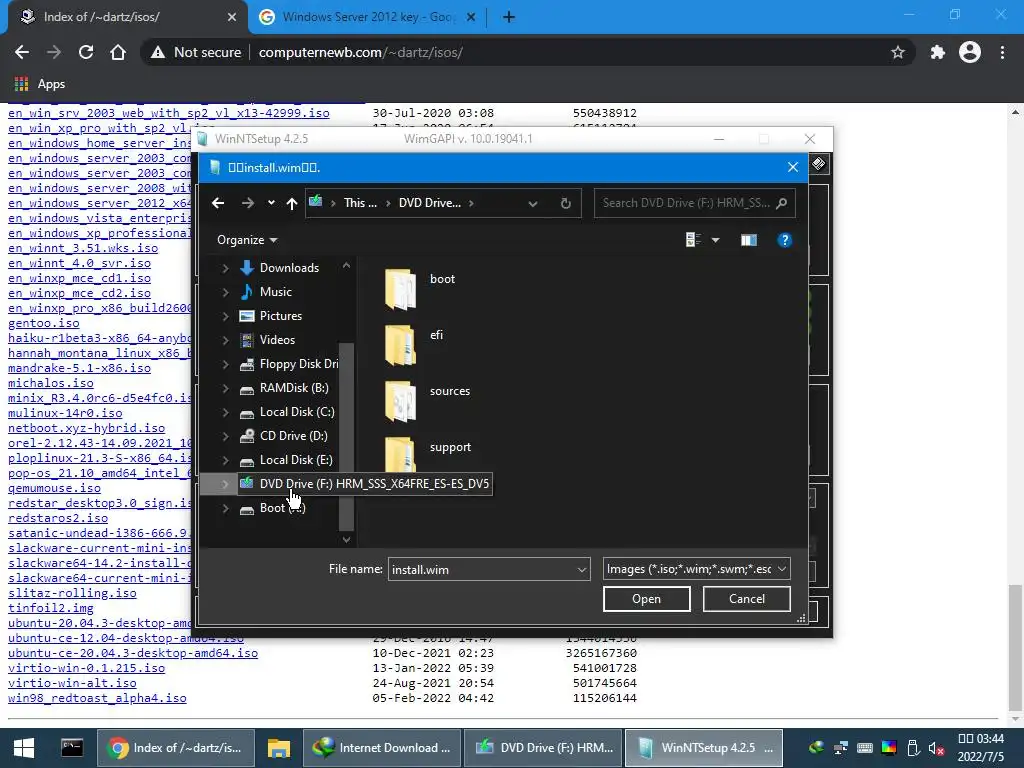
Task: Select RAMDisk (B:) in navigation tree
Action: coord(293,388)
